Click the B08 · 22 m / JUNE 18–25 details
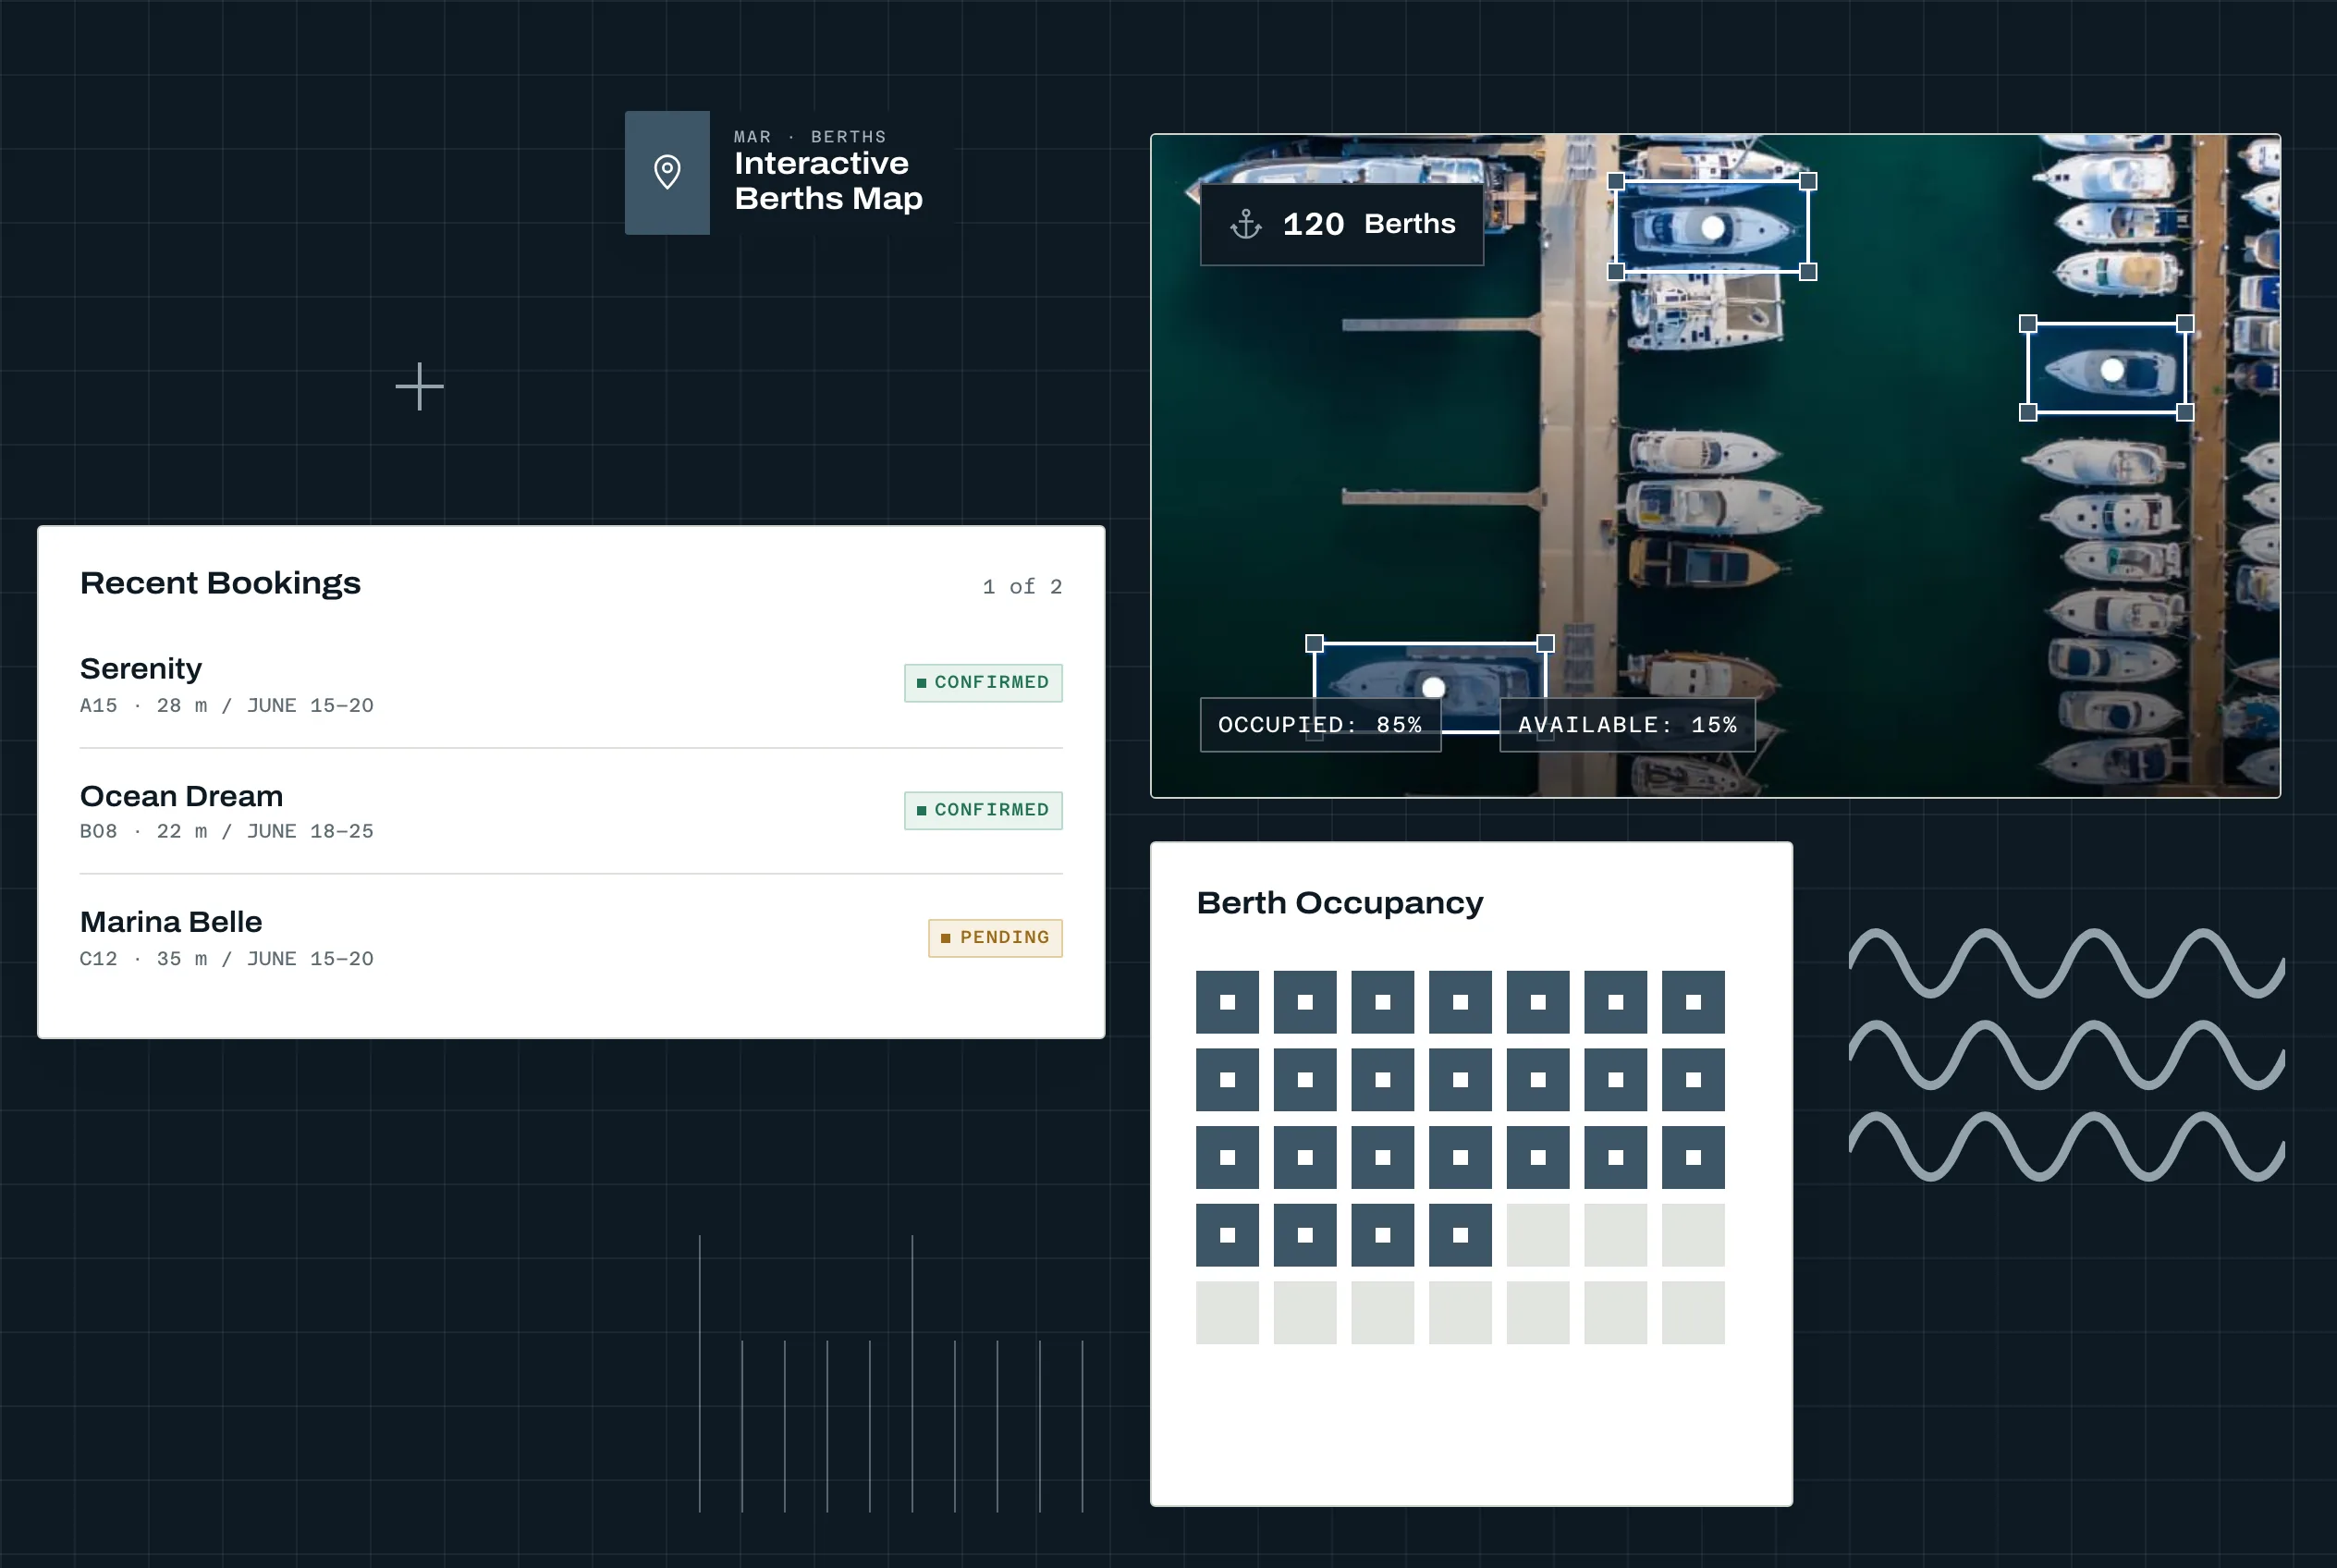 tap(227, 832)
